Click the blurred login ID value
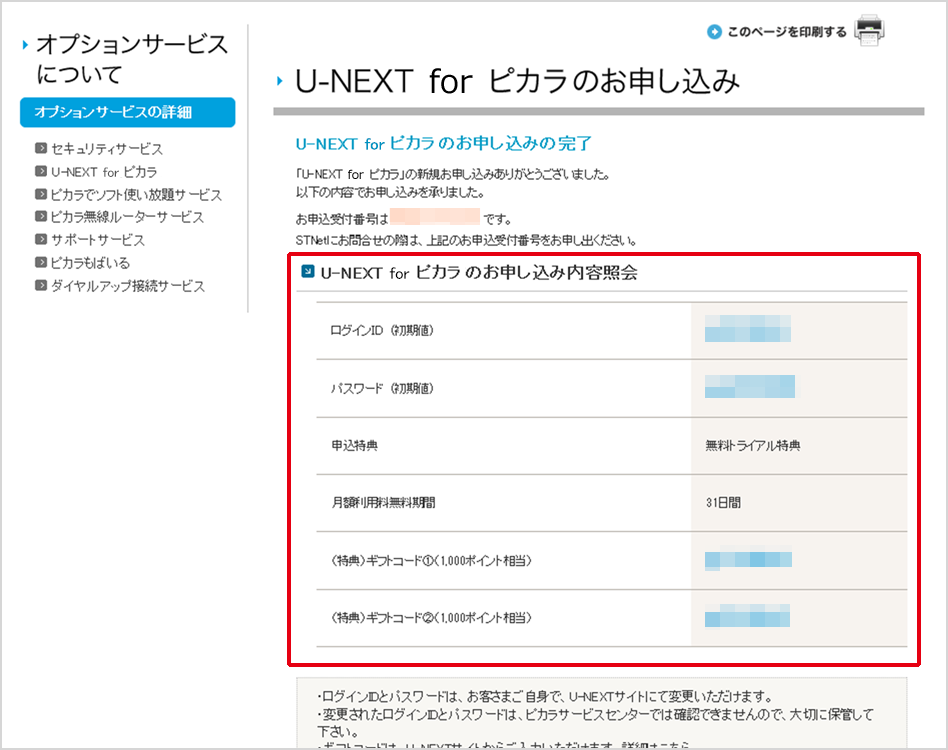 point(748,329)
